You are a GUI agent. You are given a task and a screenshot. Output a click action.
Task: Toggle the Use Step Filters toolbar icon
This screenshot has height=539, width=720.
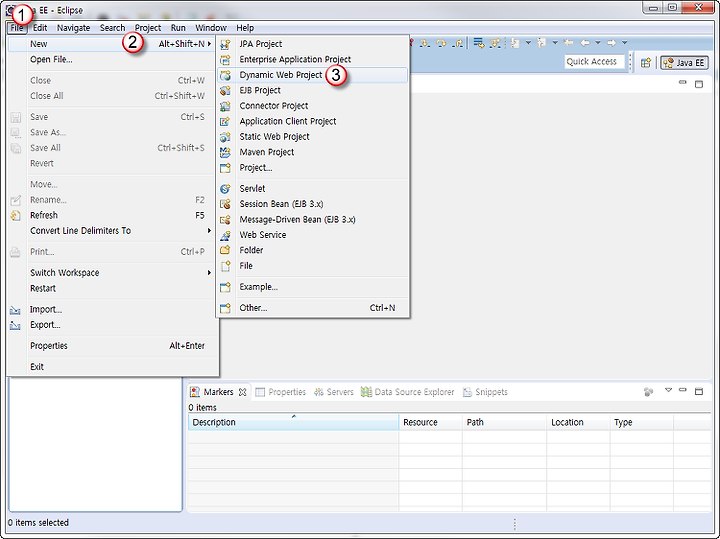(x=495, y=43)
